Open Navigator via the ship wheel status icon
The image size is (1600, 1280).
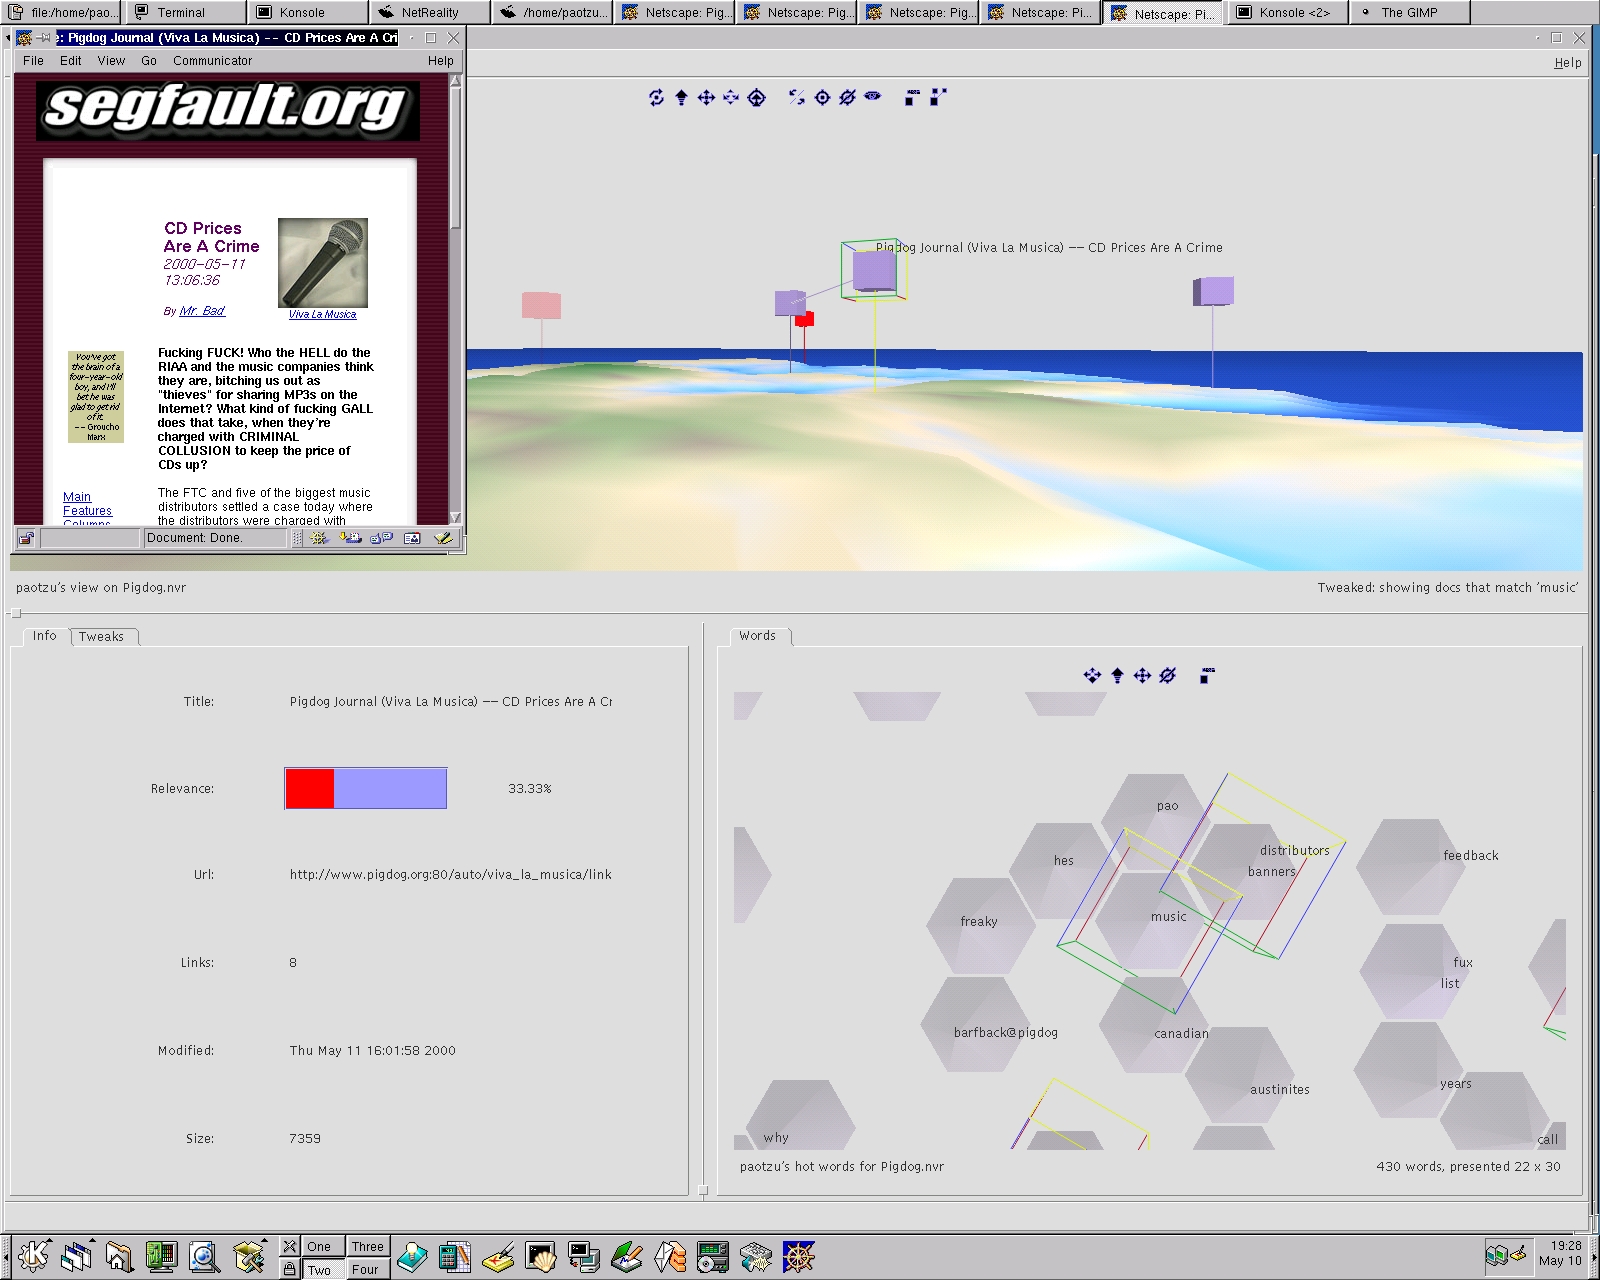click(319, 538)
